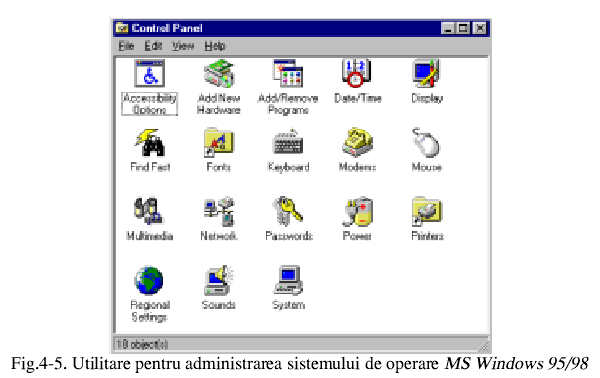600x378 pixels.
Task: Open the View menu
Action: [x=183, y=46]
